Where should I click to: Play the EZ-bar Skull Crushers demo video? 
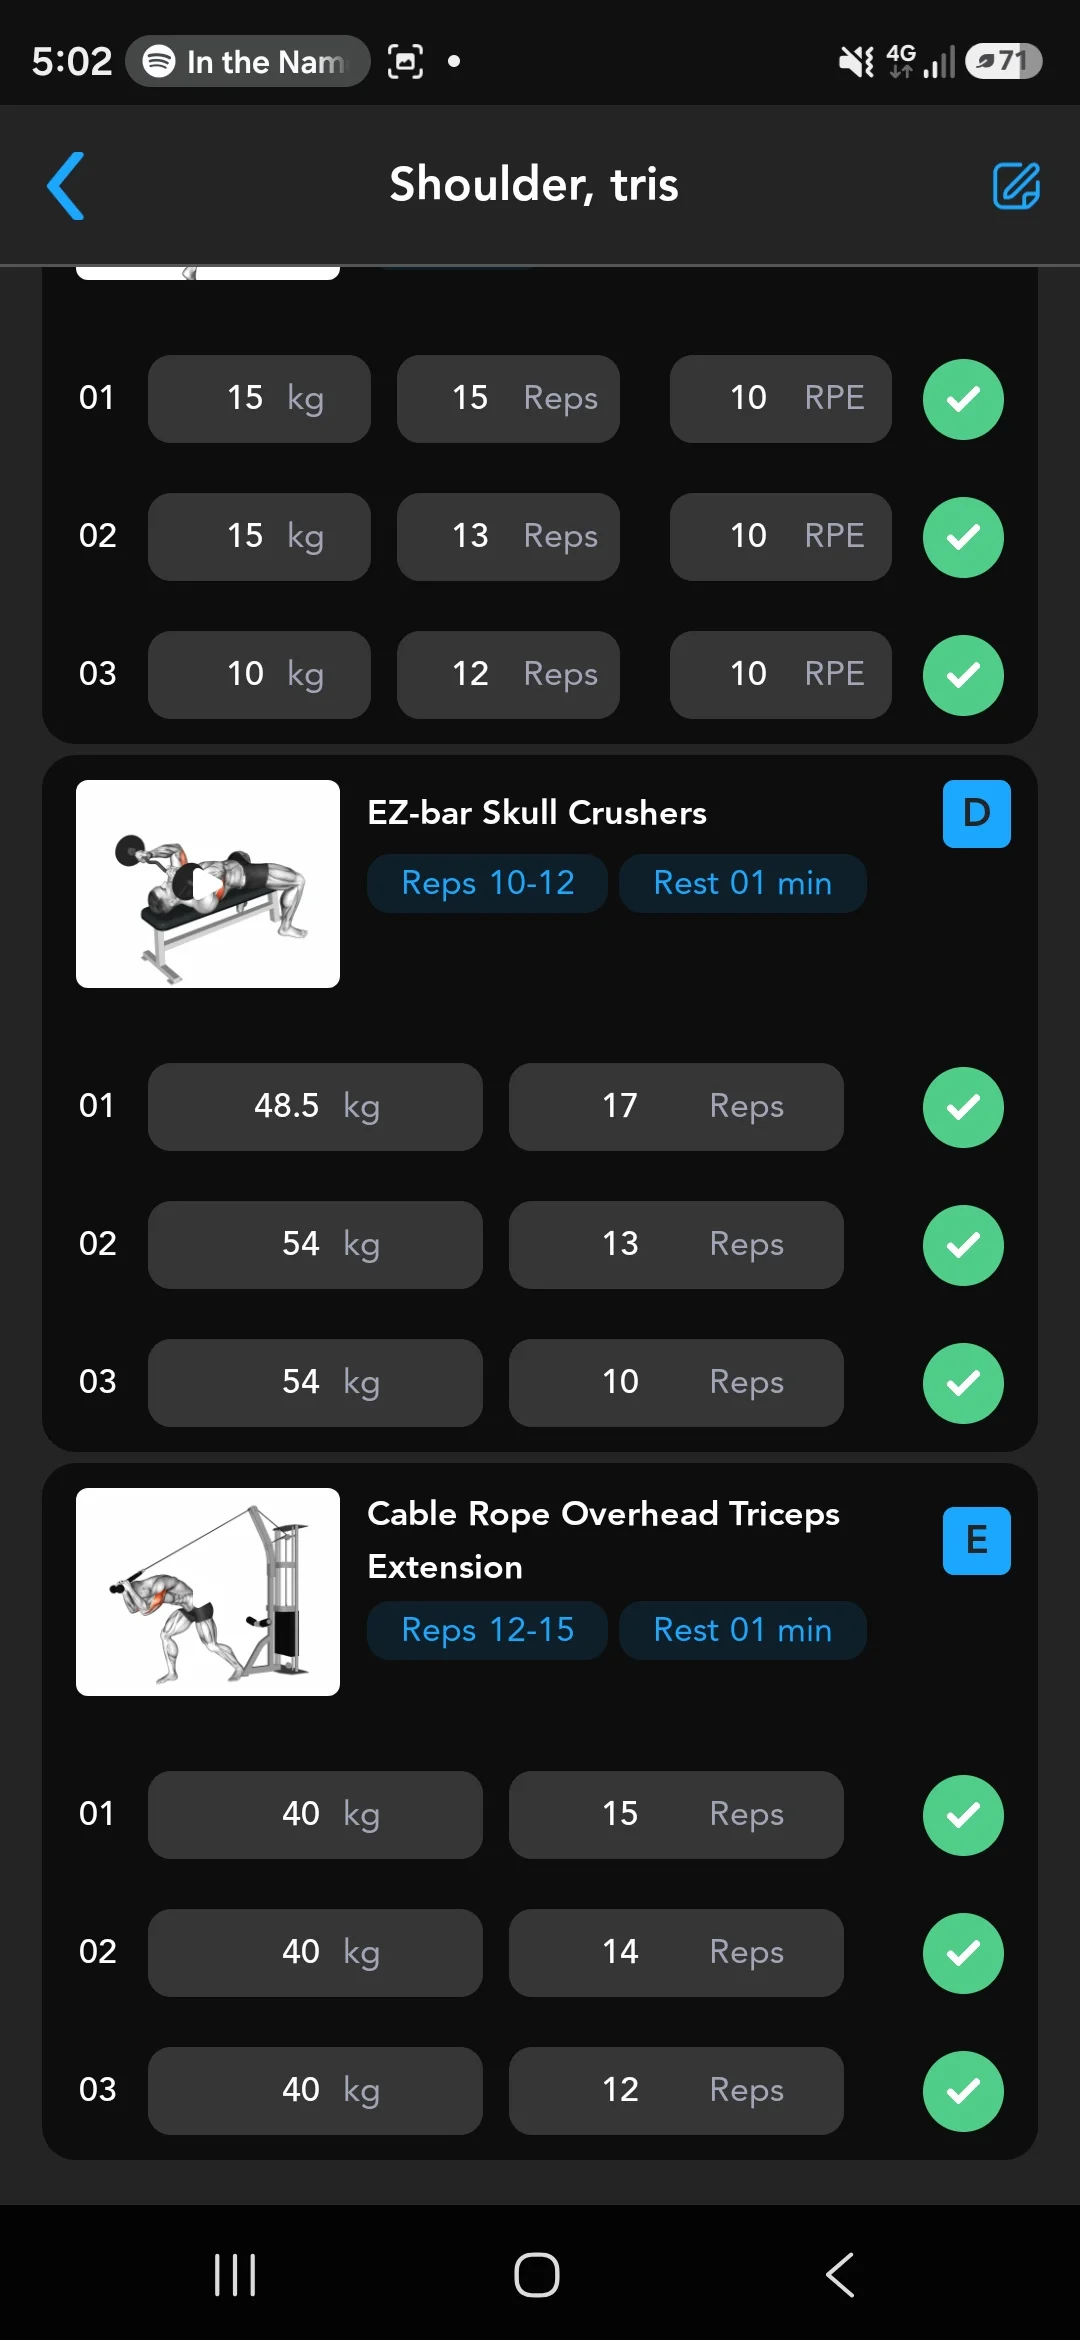click(x=208, y=884)
